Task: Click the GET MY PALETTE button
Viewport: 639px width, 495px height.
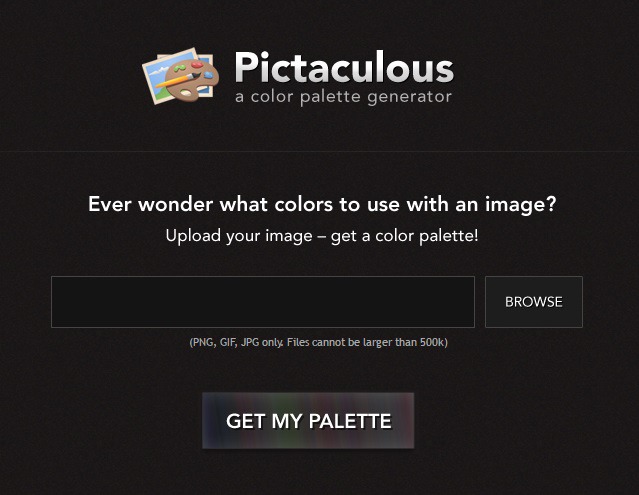Action: [308, 420]
